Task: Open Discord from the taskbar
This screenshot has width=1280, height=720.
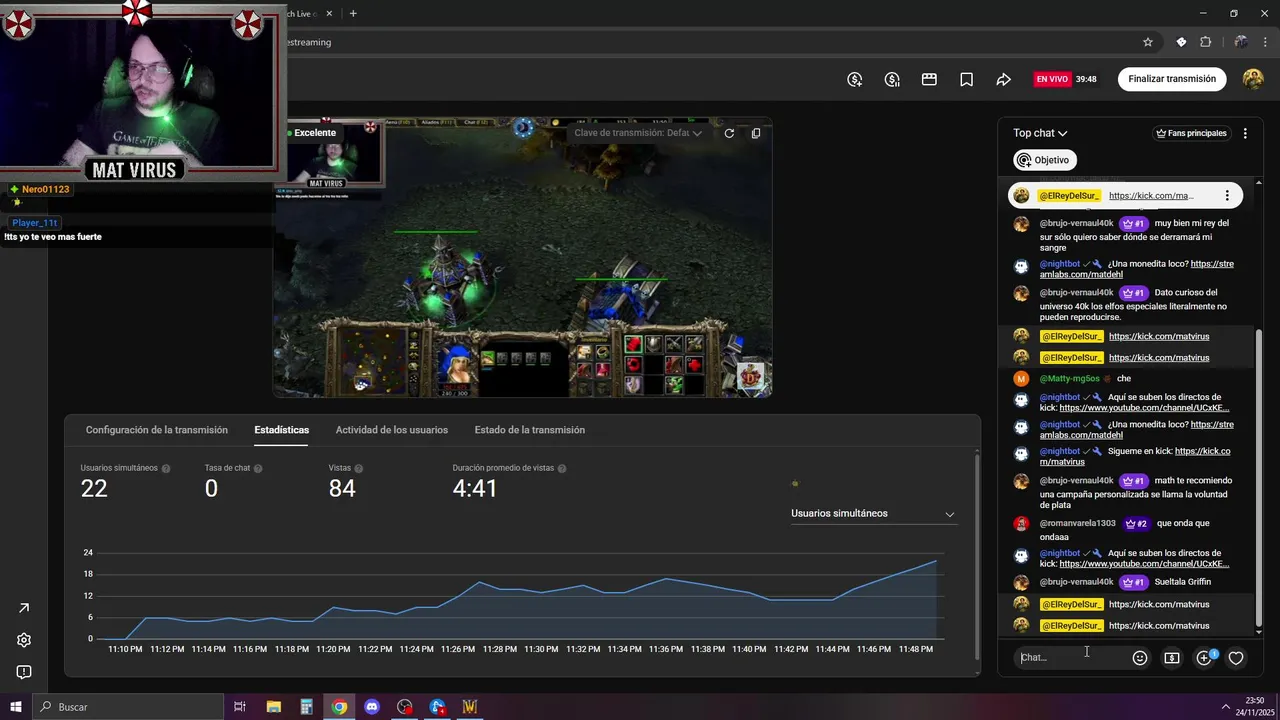Action: (372, 707)
